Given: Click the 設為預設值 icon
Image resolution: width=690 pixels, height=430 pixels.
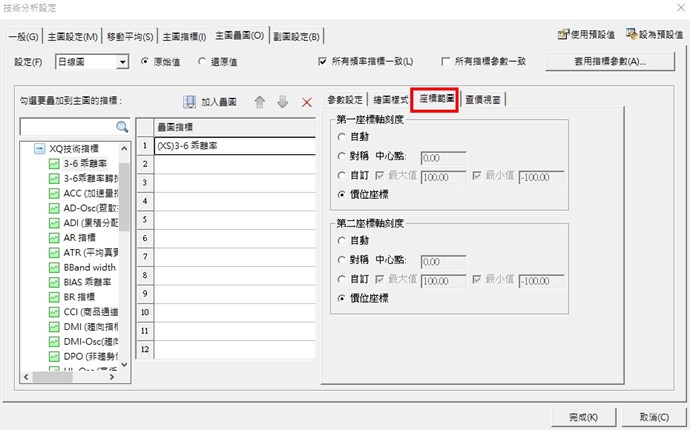Looking at the screenshot, I should pos(632,34).
